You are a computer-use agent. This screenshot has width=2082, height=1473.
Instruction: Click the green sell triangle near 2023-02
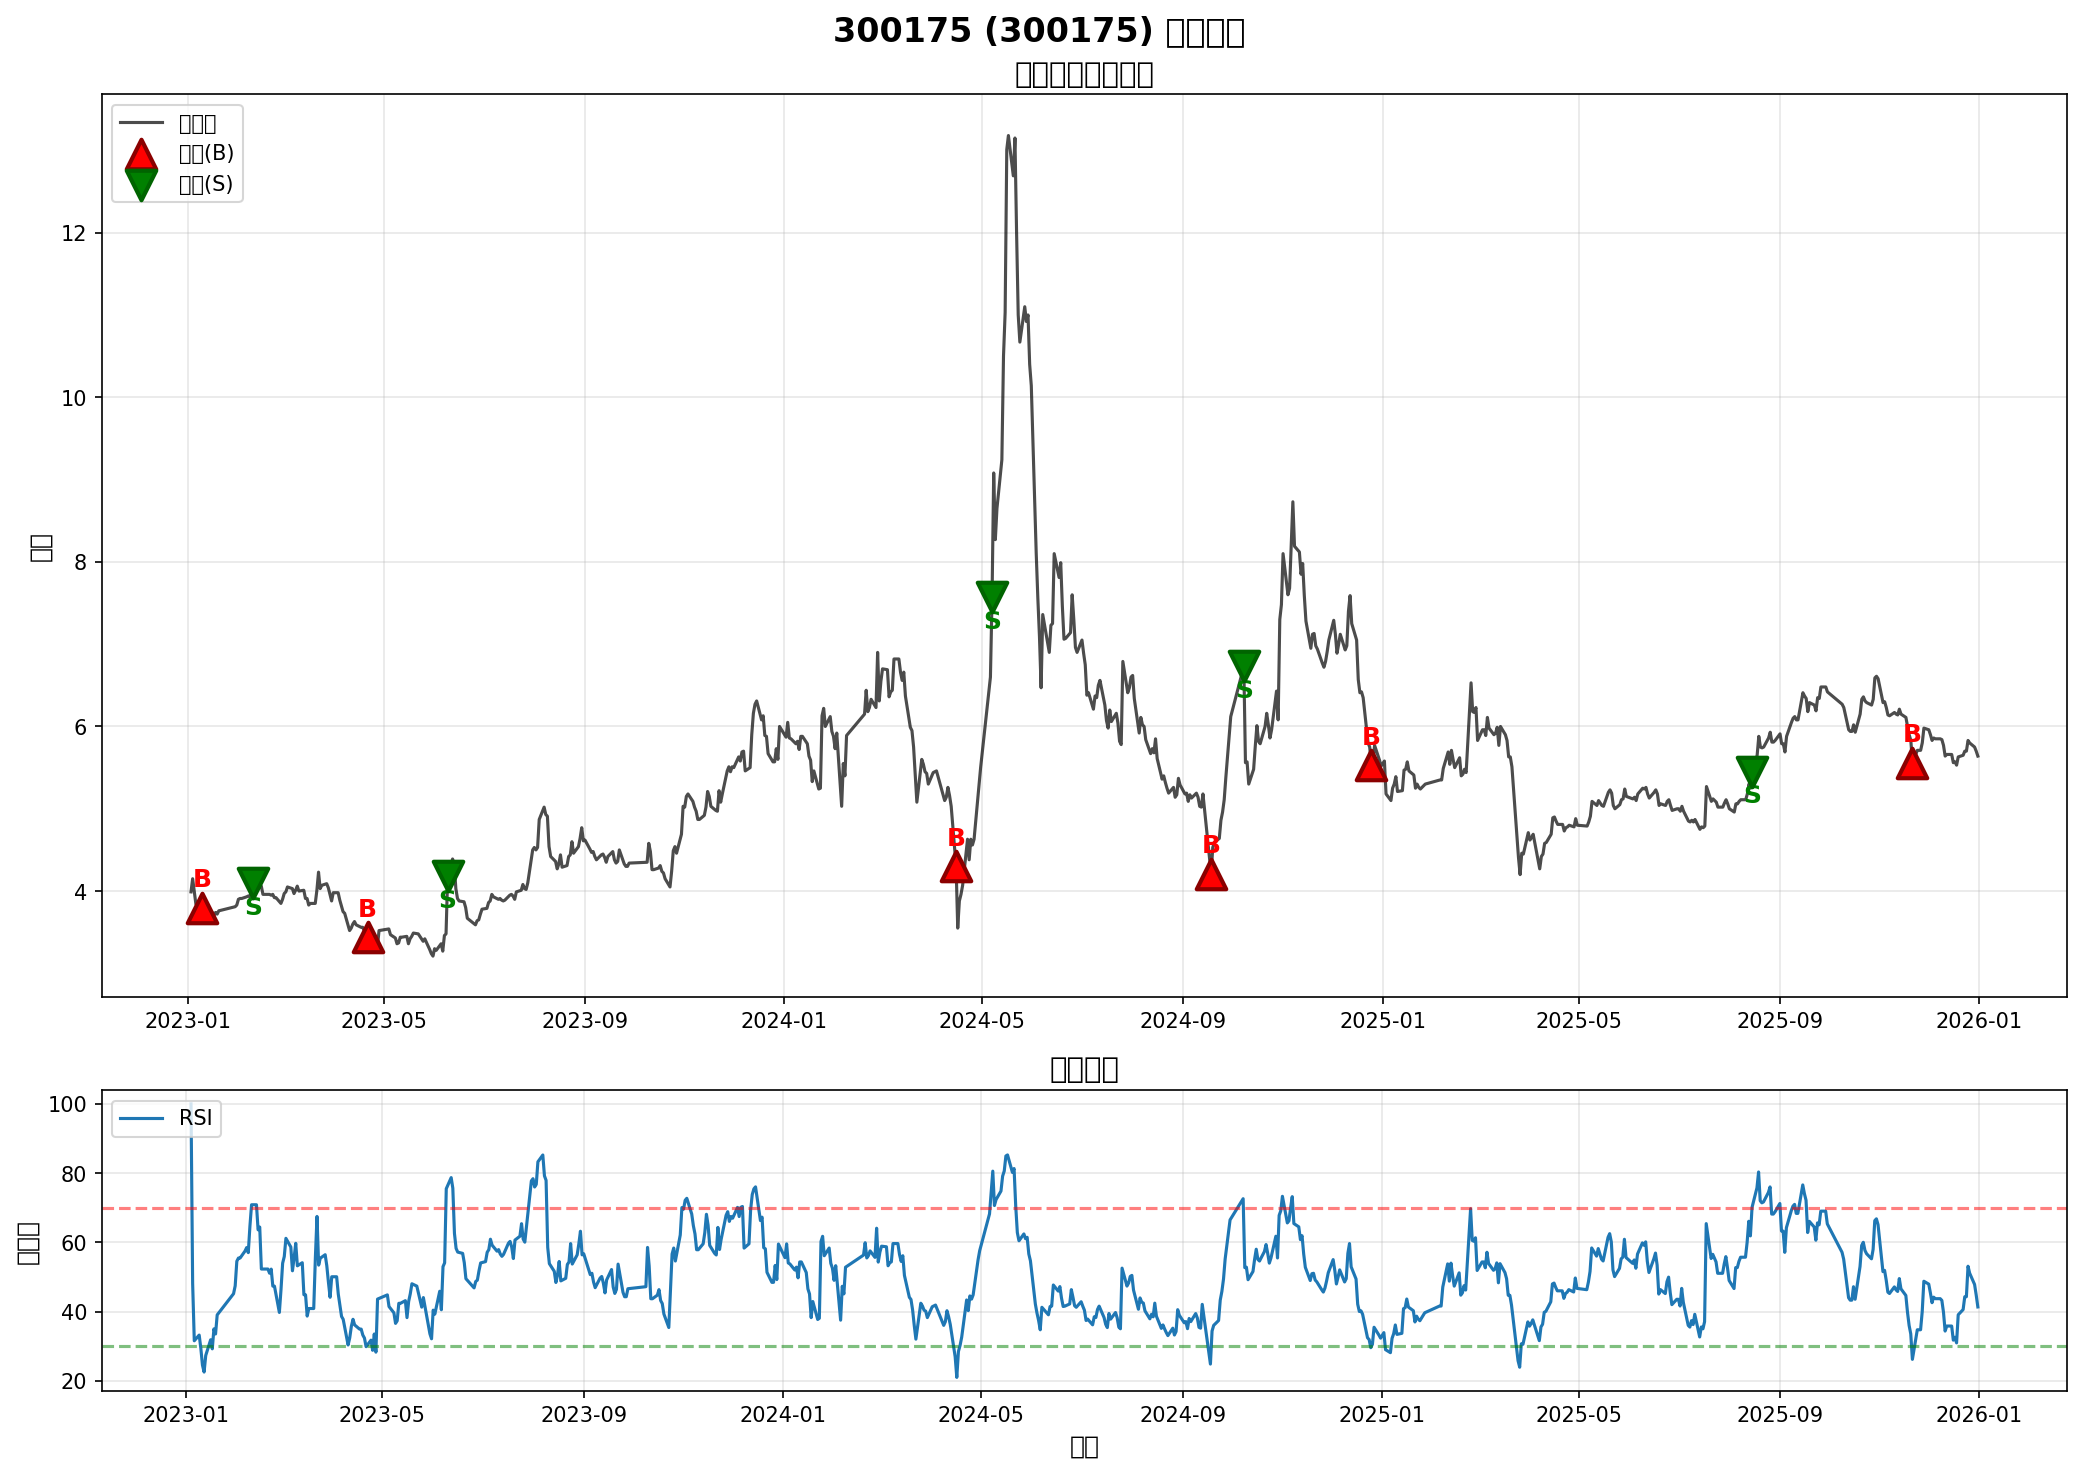click(x=254, y=881)
